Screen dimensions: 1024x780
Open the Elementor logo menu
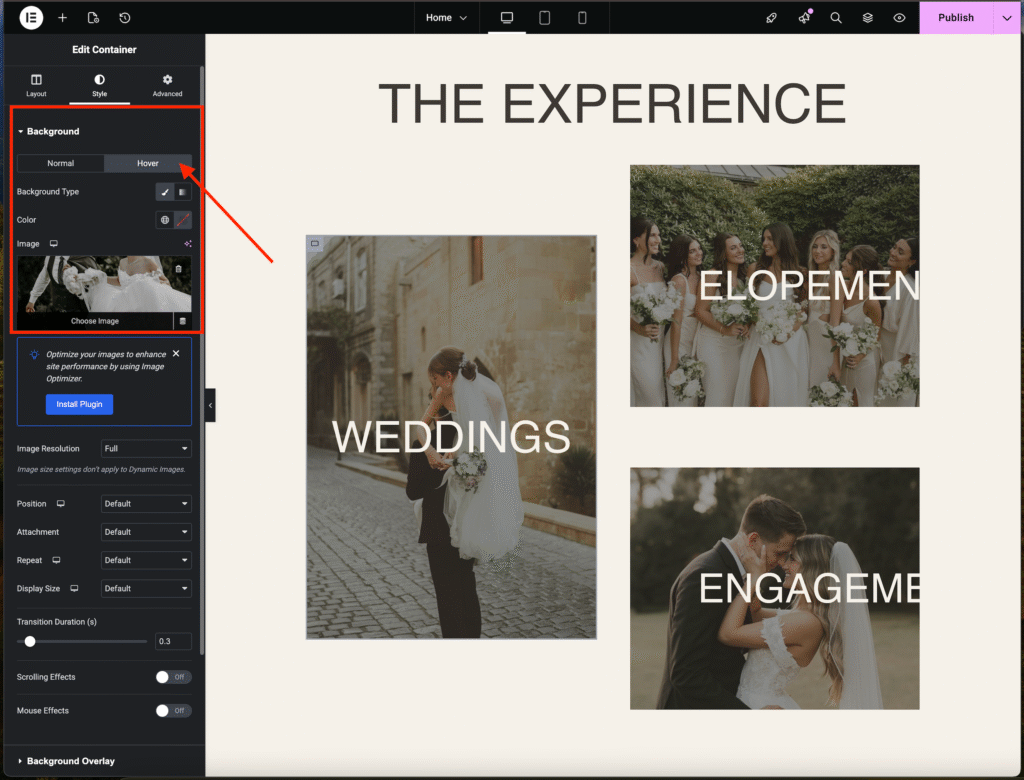tap(31, 18)
